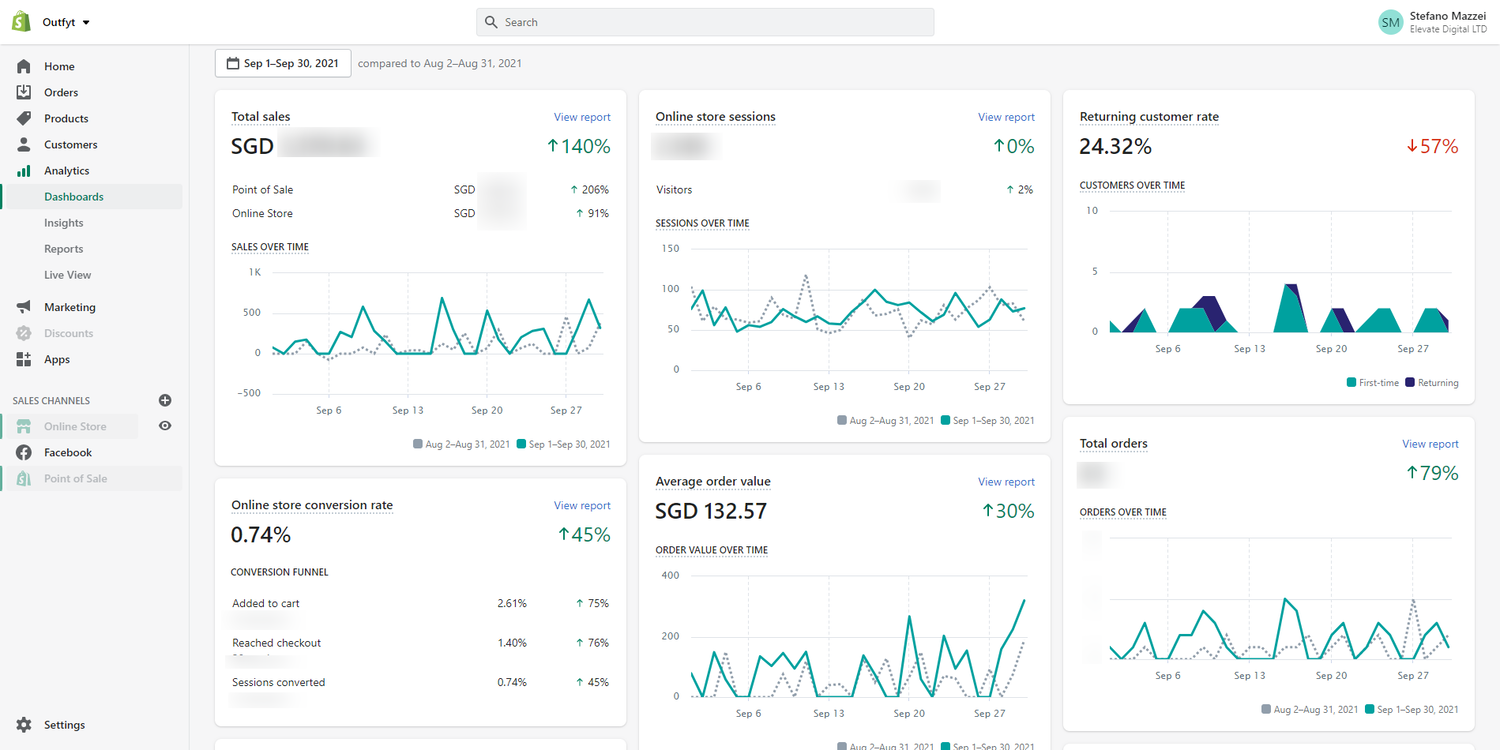Click the Point of Sale sales row
This screenshot has height=750, width=1500.
coord(420,190)
